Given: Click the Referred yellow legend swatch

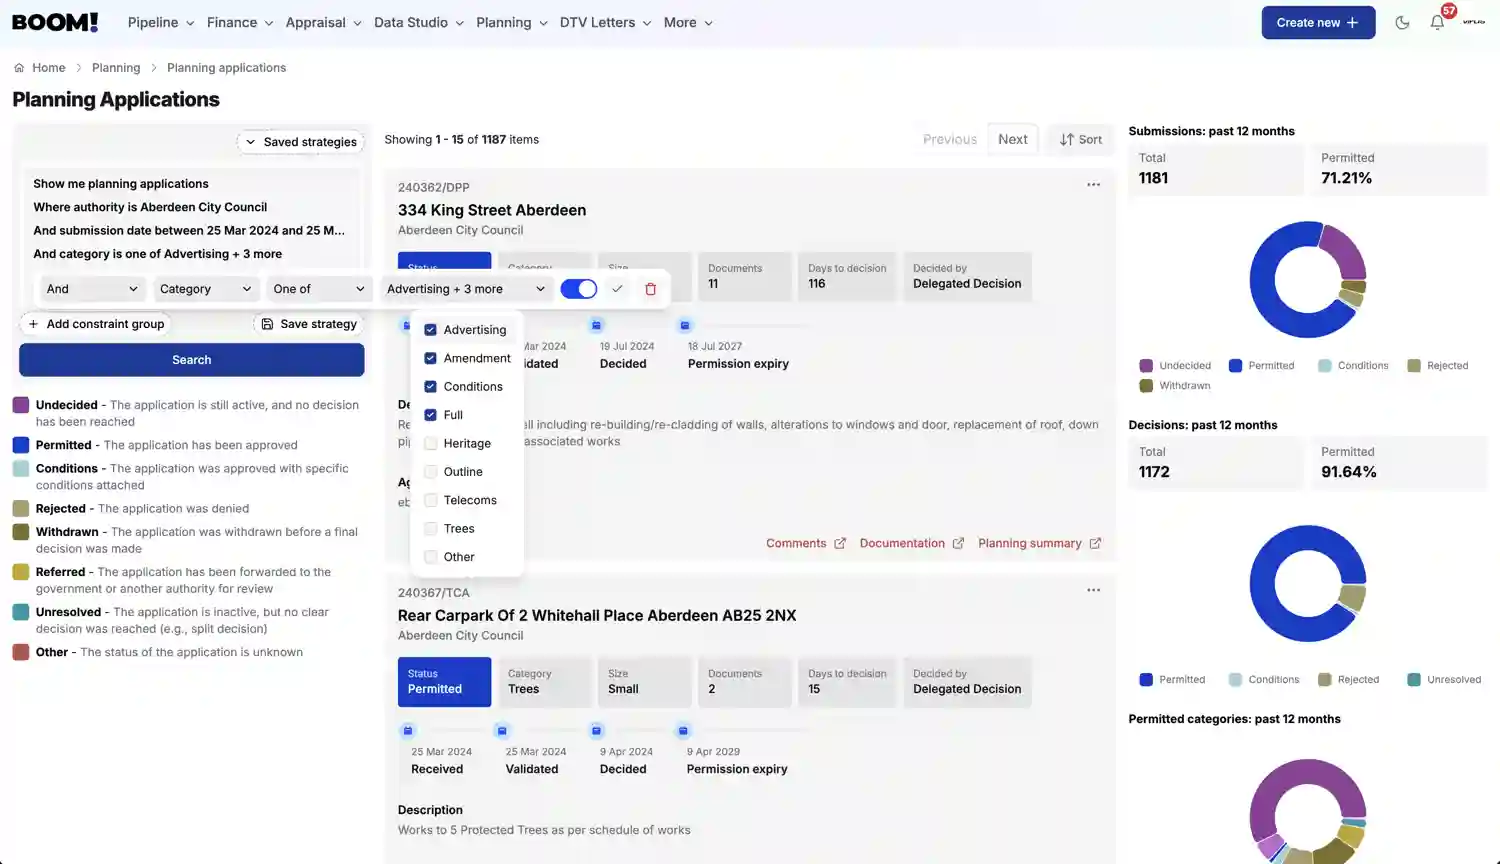Looking at the screenshot, I should click(x=20, y=572).
